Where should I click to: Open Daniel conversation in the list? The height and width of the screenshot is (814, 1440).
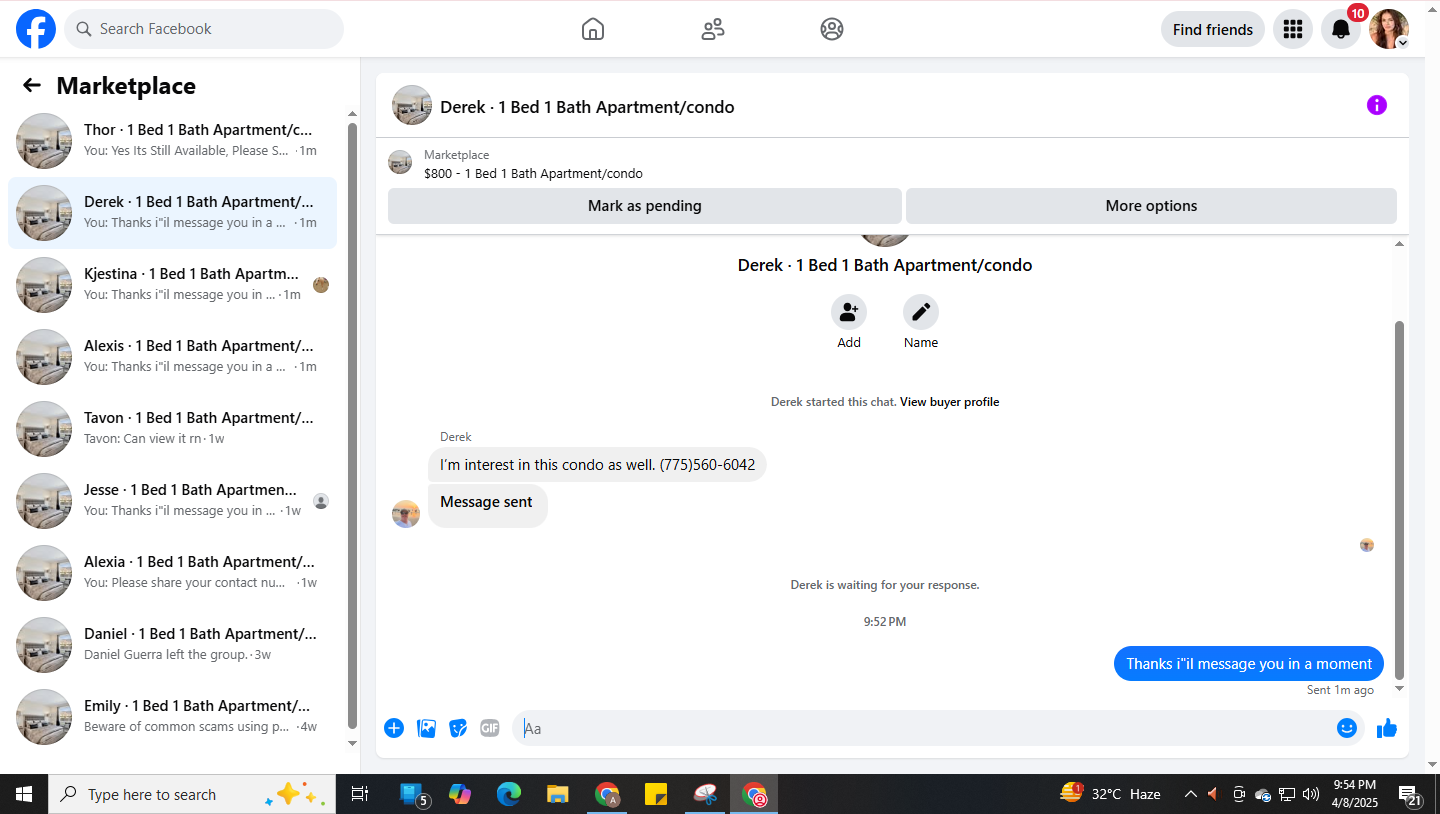[x=172, y=645]
